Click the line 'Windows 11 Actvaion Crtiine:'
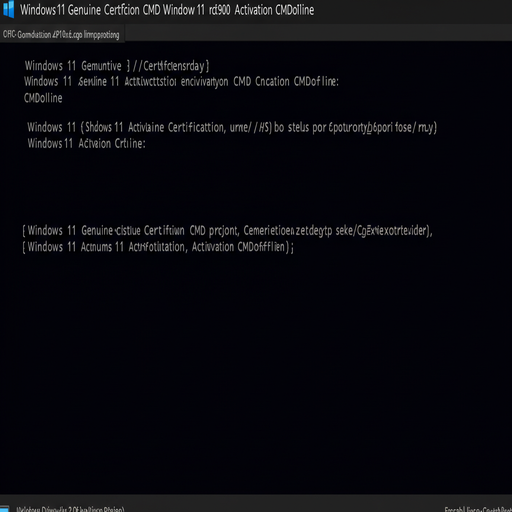 [86, 144]
